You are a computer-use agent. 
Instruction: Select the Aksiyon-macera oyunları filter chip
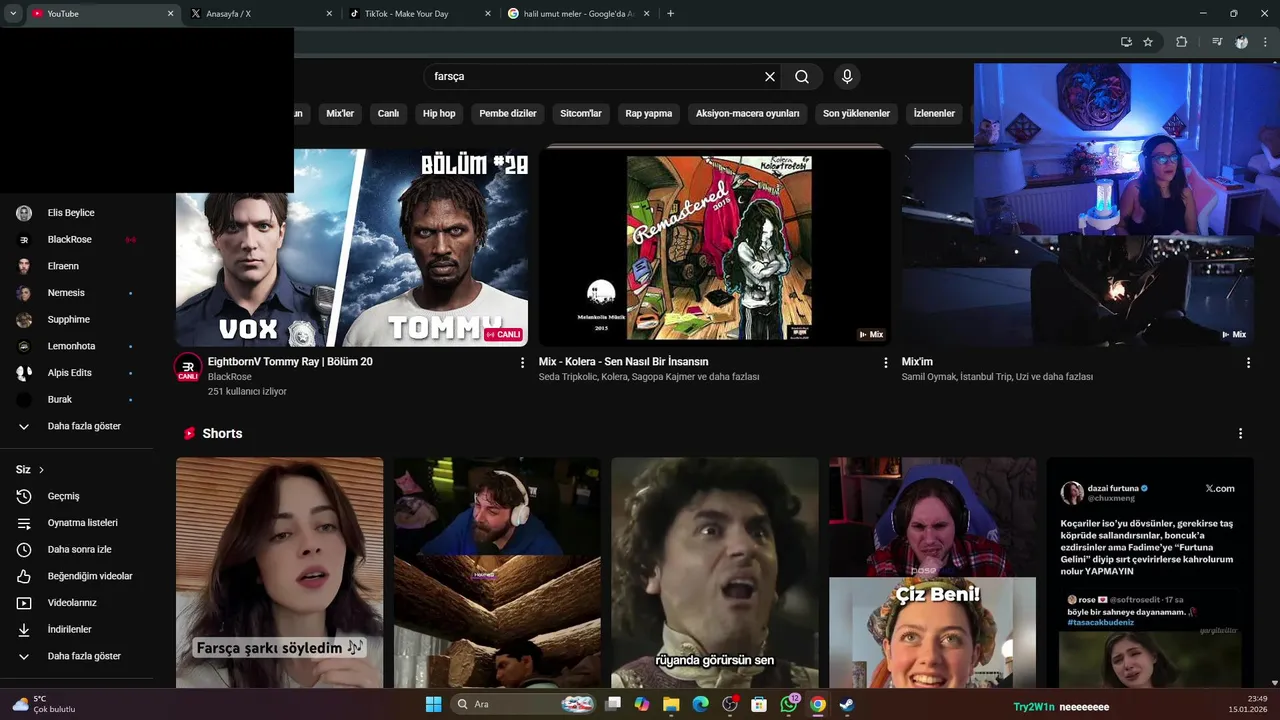[748, 114]
